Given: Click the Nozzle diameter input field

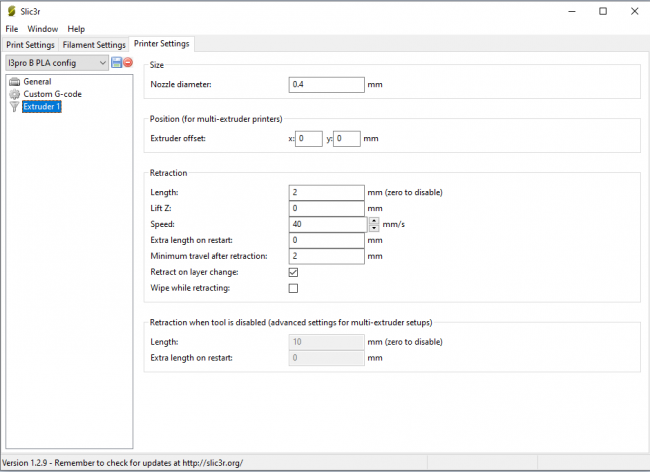Looking at the screenshot, I should pyautogui.click(x=326, y=85).
